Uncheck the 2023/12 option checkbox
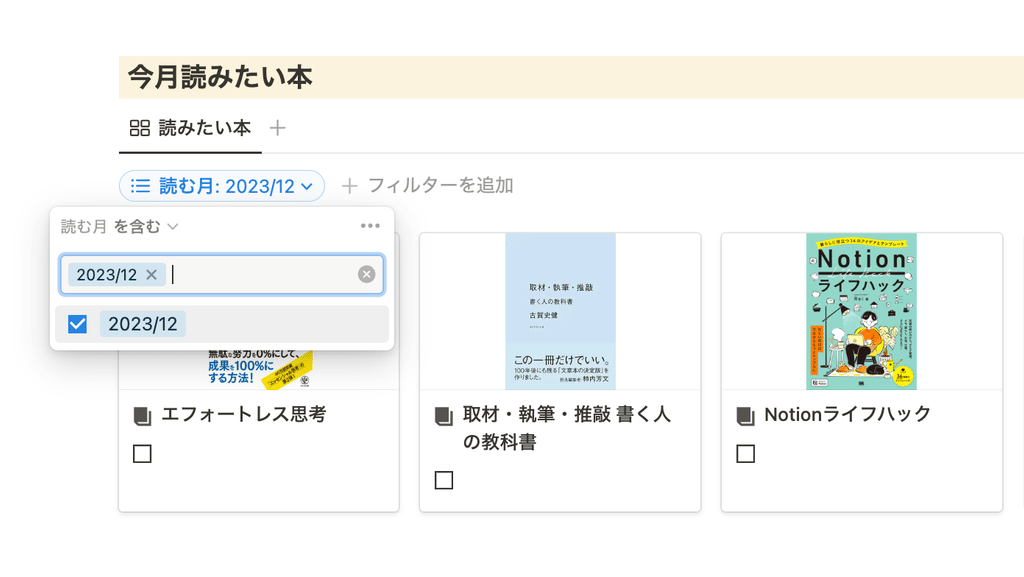The width and height of the screenshot is (1024, 577). click(x=77, y=324)
